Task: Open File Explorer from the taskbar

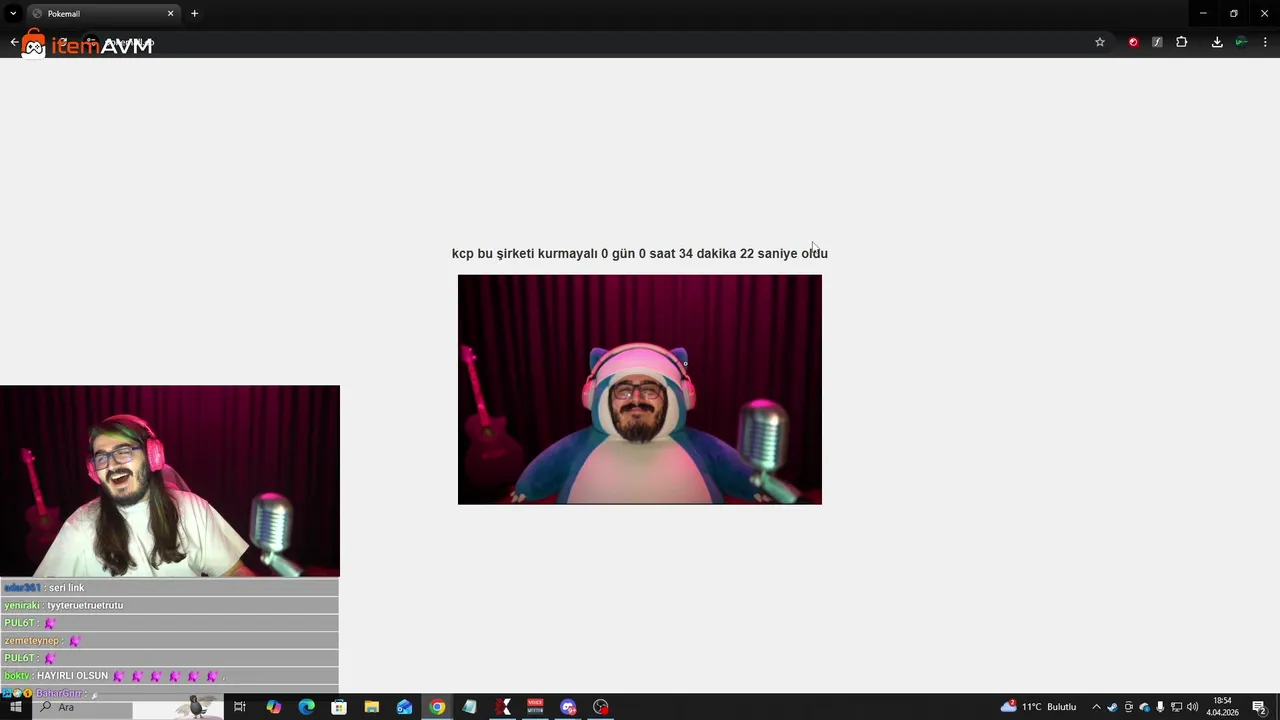Action: point(371,707)
